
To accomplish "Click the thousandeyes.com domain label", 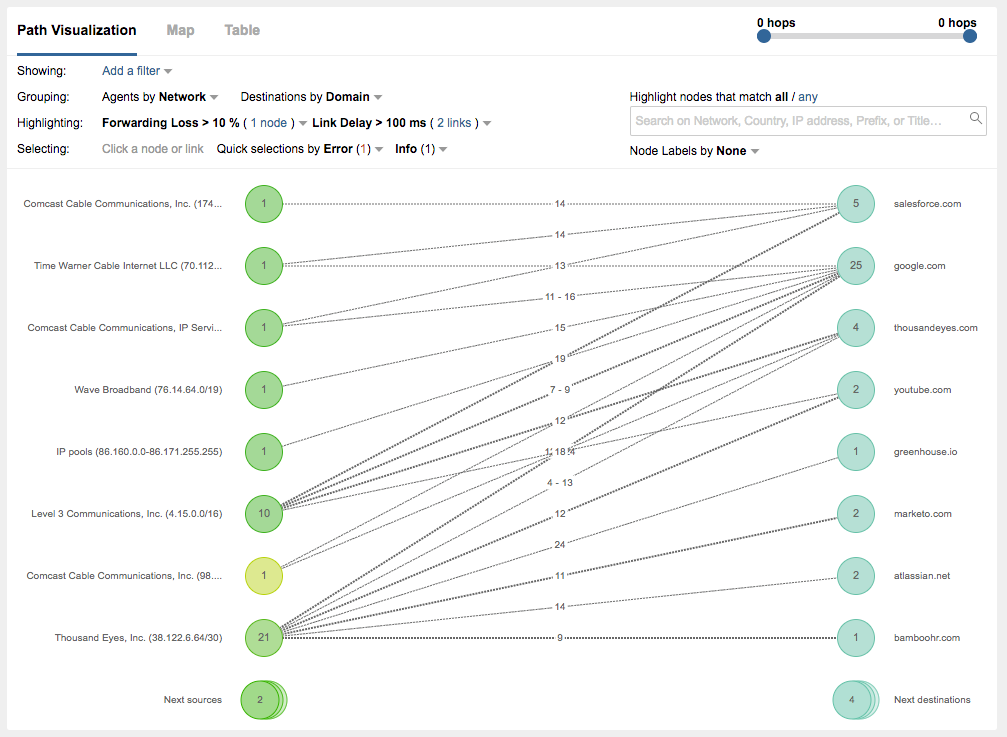I will [x=935, y=327].
